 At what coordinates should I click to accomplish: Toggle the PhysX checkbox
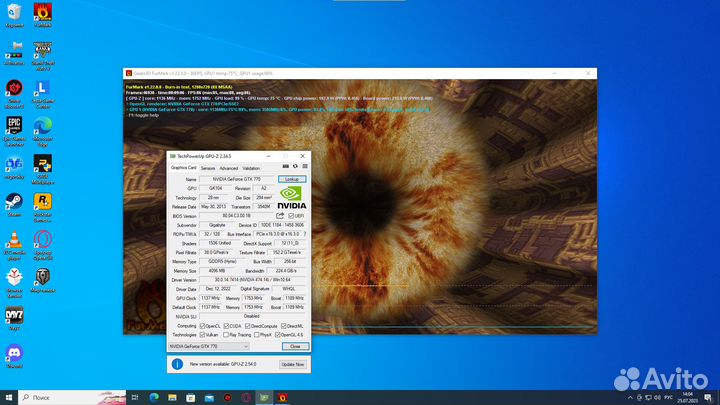257,335
